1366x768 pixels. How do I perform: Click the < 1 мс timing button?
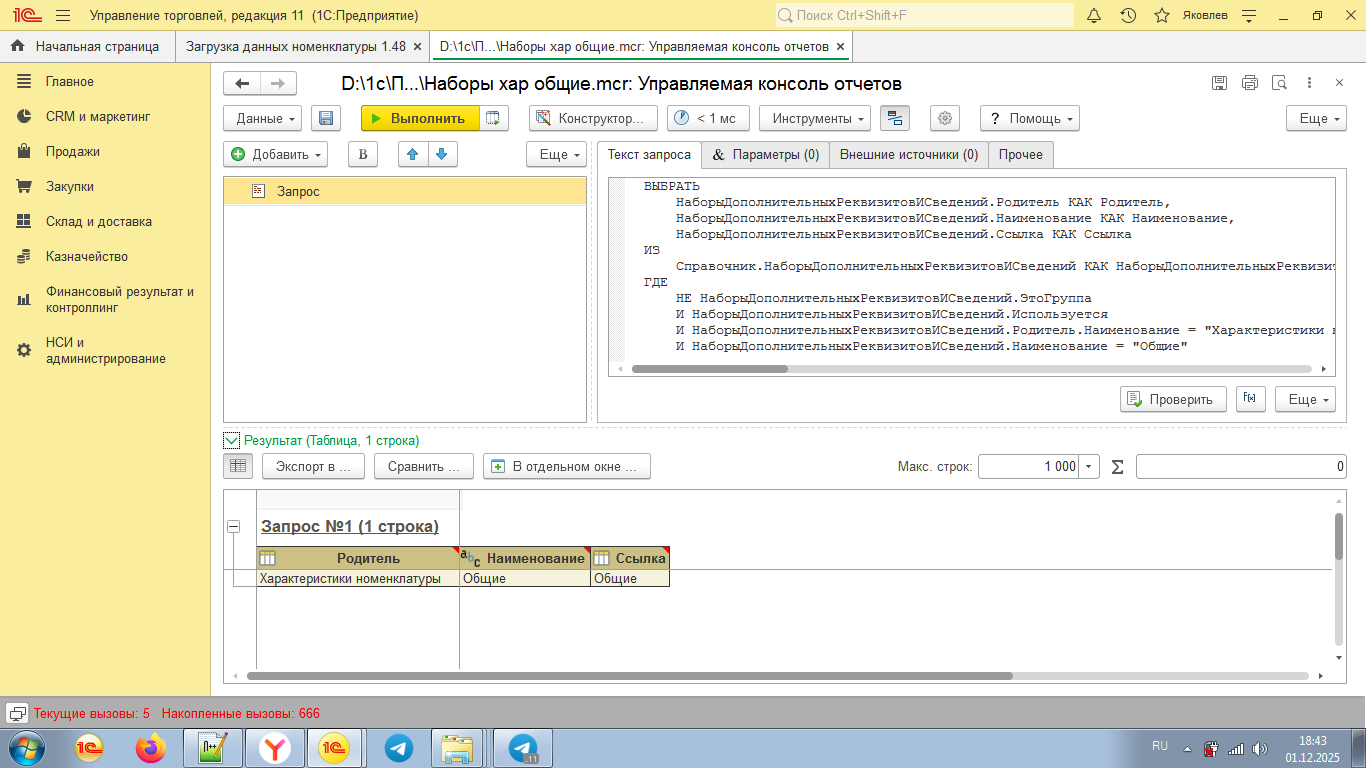click(708, 118)
